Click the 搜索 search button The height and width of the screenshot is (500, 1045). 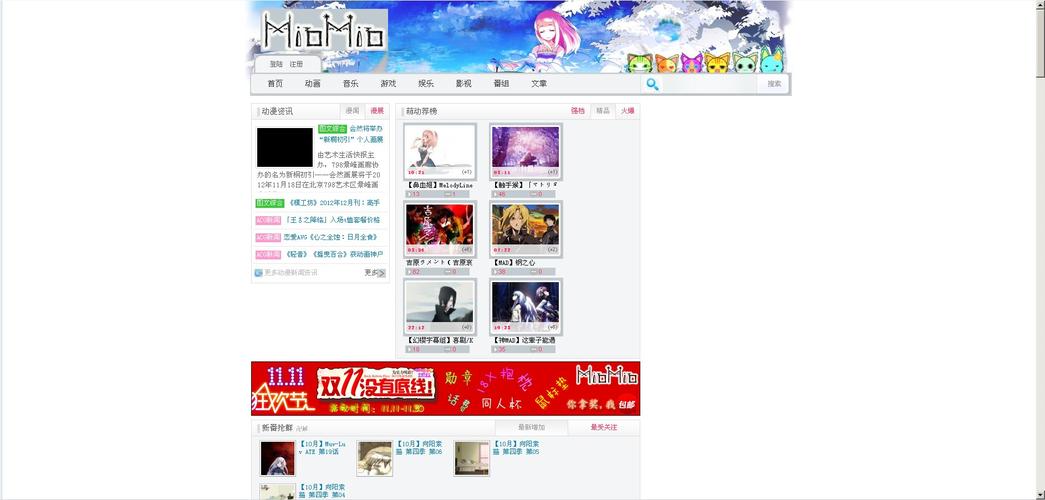click(774, 84)
